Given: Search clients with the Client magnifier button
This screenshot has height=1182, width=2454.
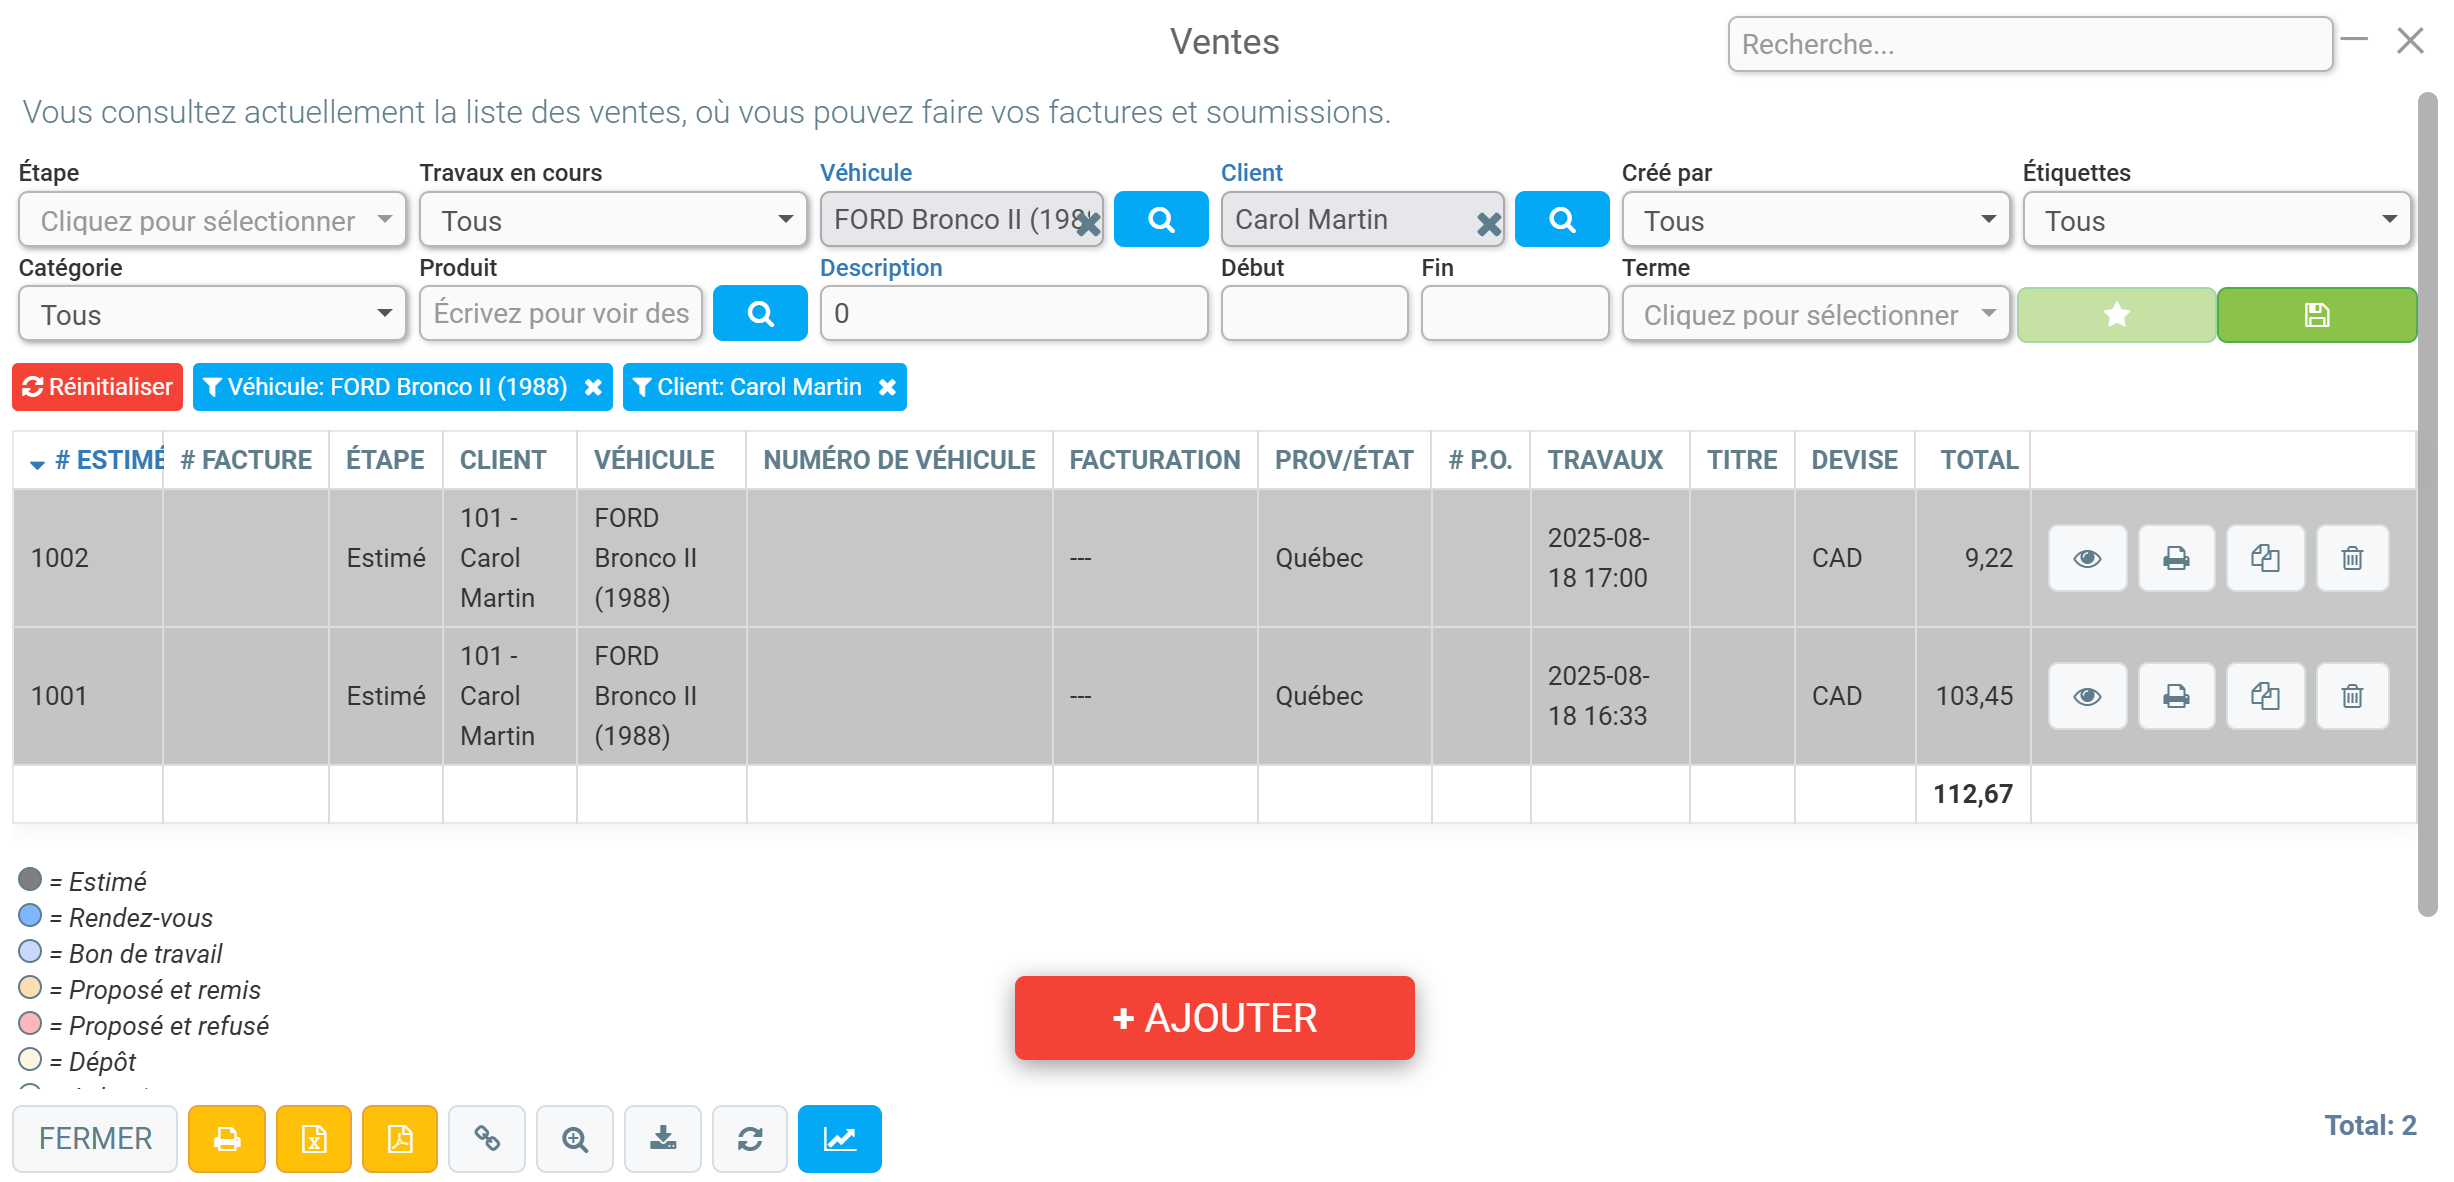Looking at the screenshot, I should tap(1561, 219).
